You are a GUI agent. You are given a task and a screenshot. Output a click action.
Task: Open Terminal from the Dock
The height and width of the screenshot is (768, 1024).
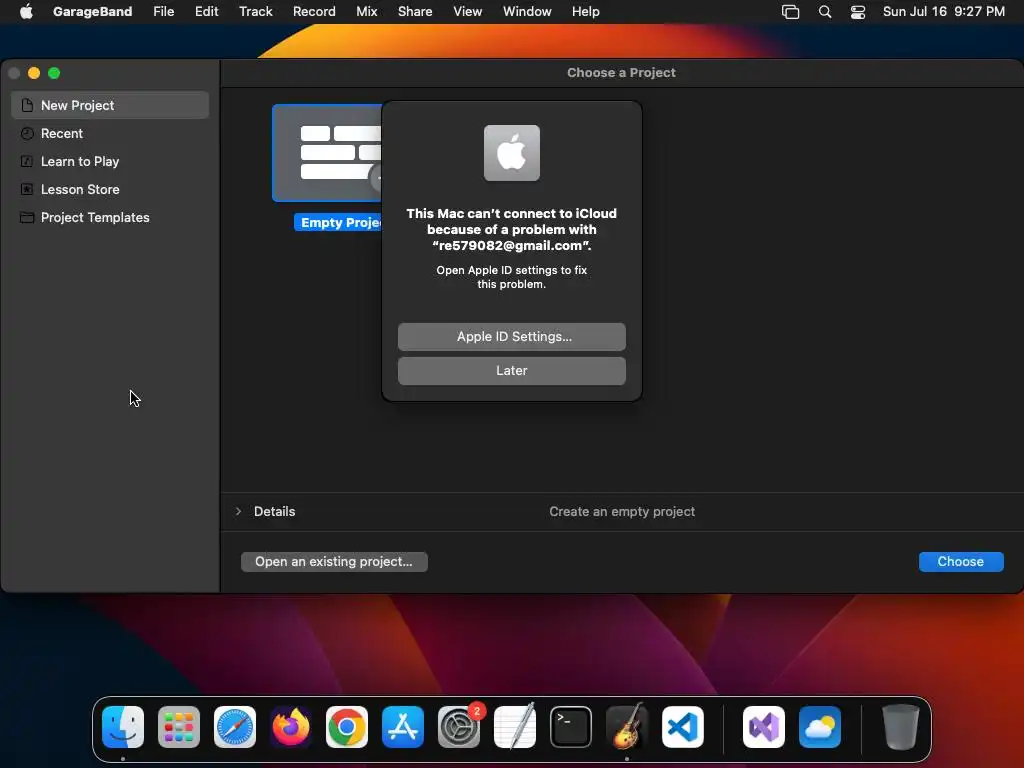(571, 727)
